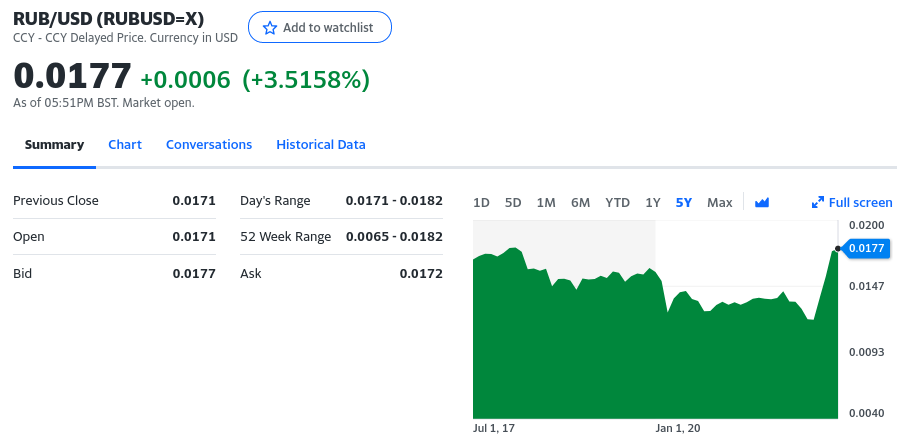Select the Max chart range
Screen dimensions: 897x443
(720, 203)
